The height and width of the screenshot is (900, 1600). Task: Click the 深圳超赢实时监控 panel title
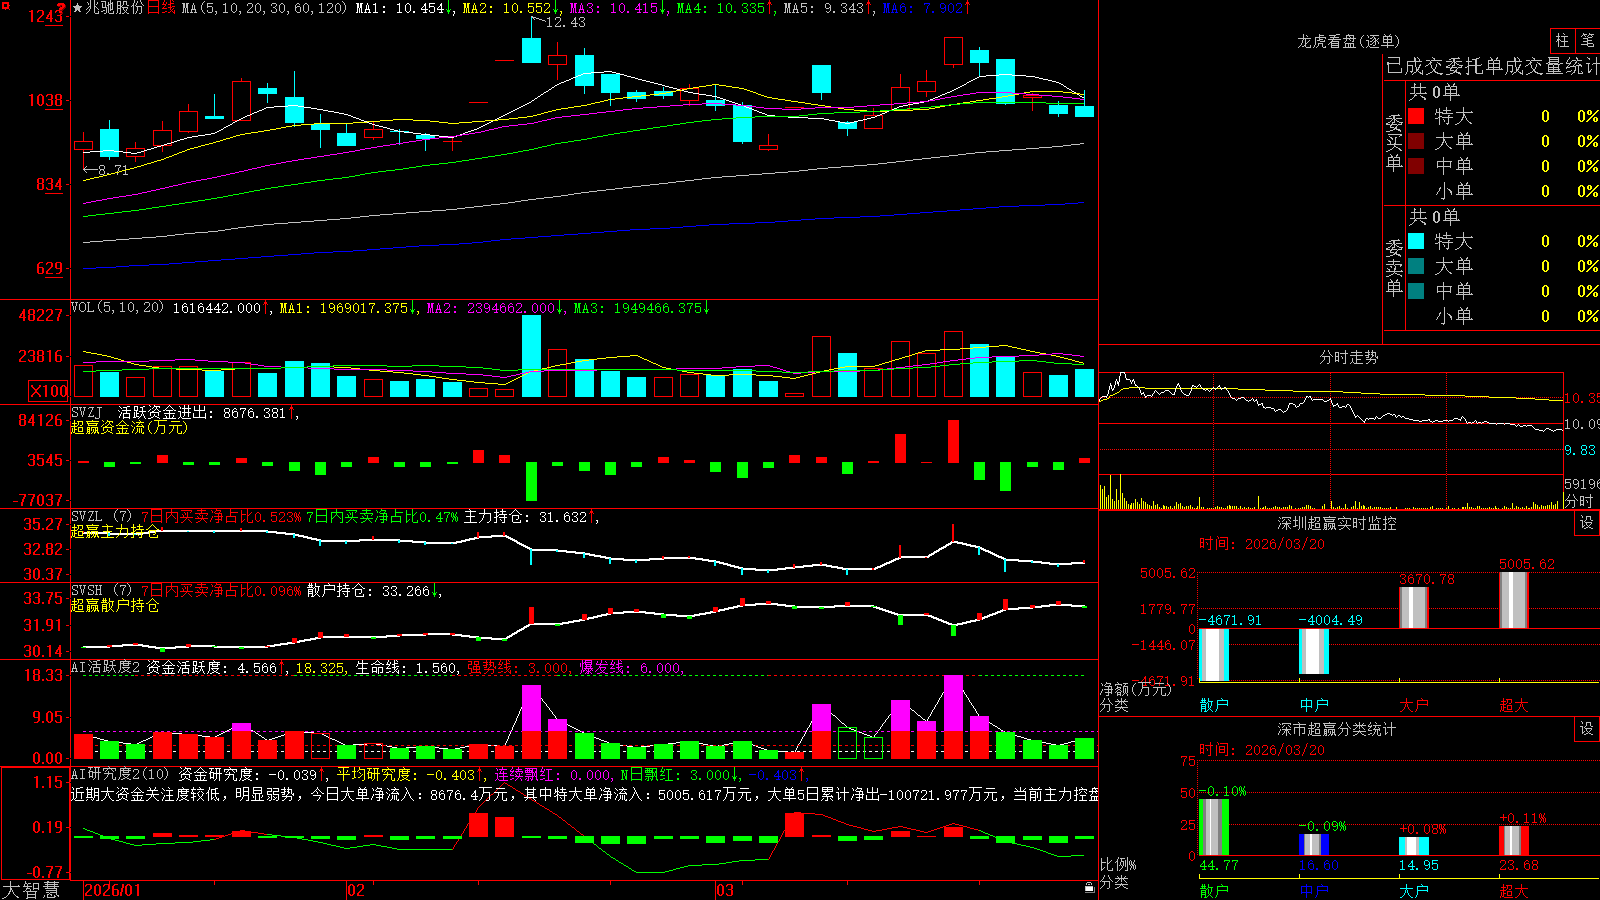[1337, 523]
